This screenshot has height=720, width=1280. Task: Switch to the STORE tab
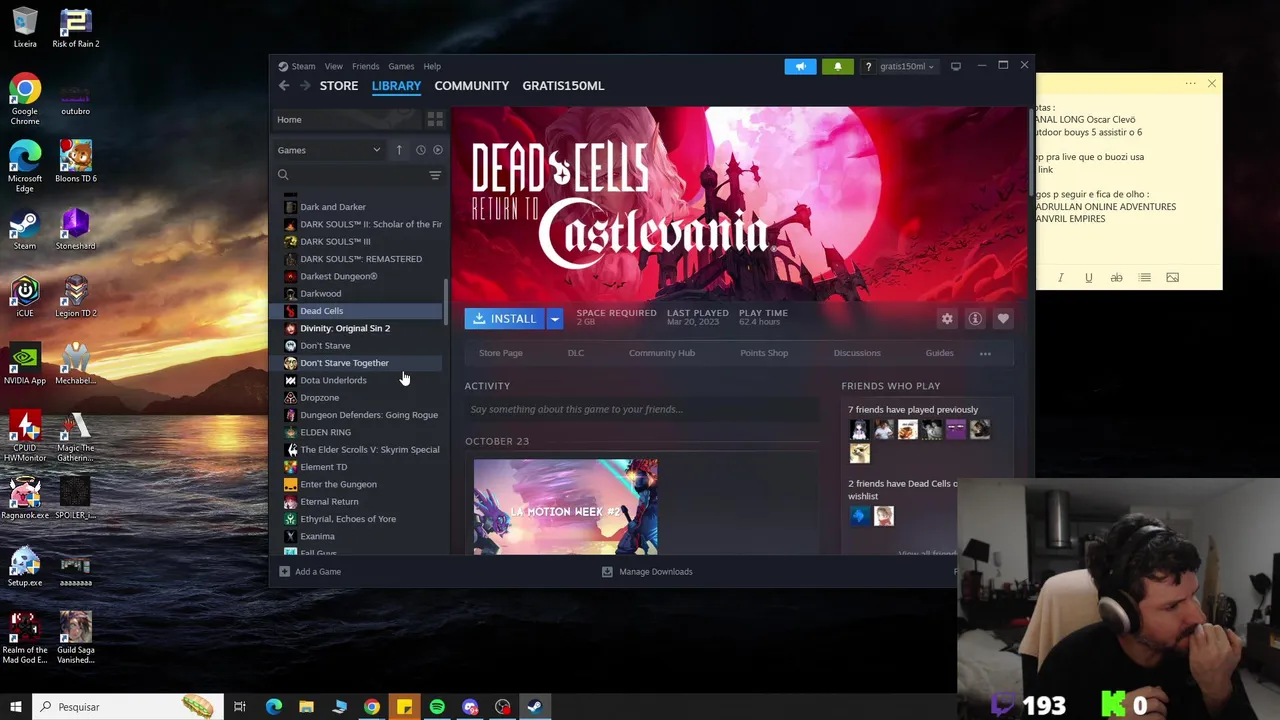pos(339,86)
